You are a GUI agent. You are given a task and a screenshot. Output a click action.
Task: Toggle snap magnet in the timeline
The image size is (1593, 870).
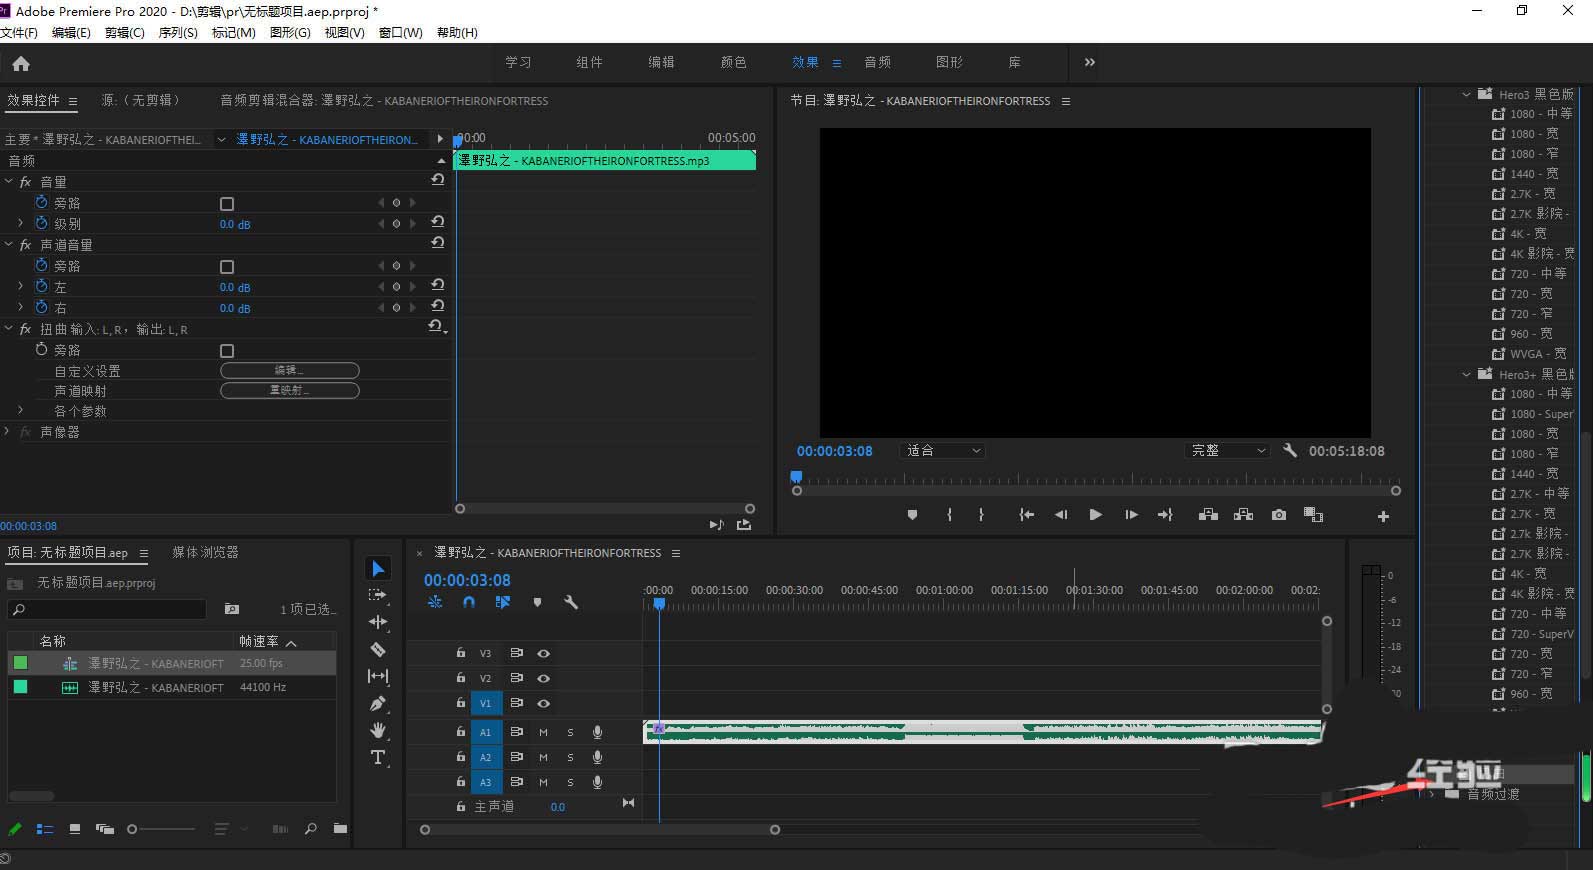coord(469,602)
